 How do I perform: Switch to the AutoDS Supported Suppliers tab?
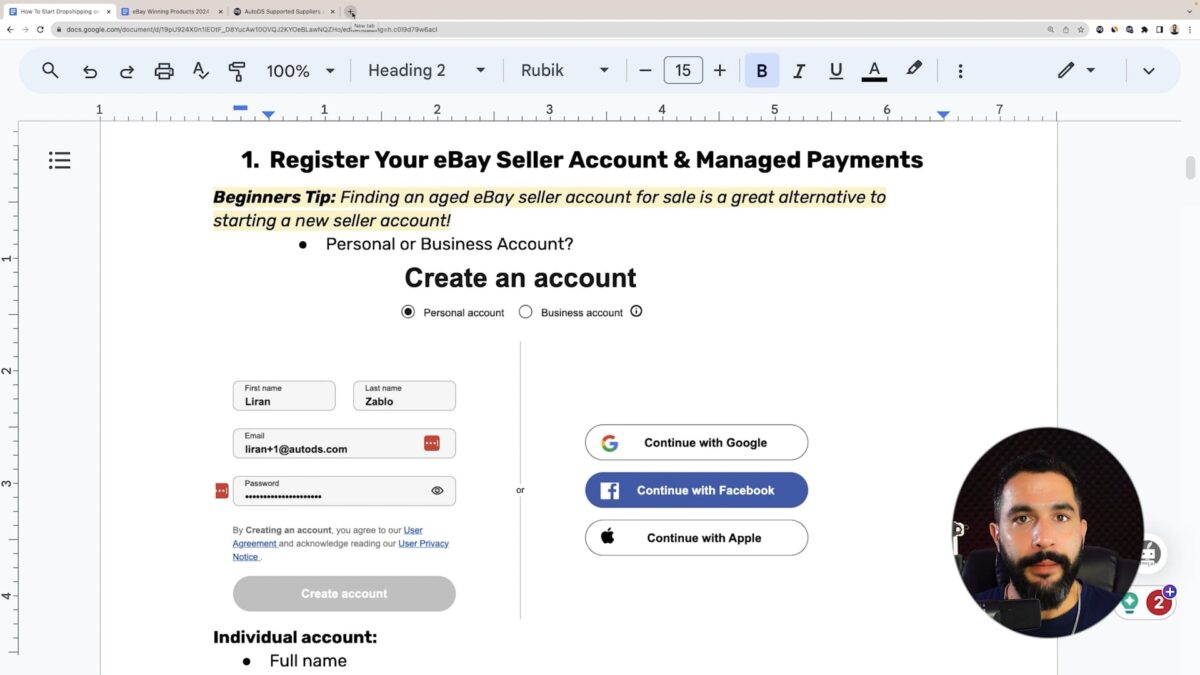[282, 11]
